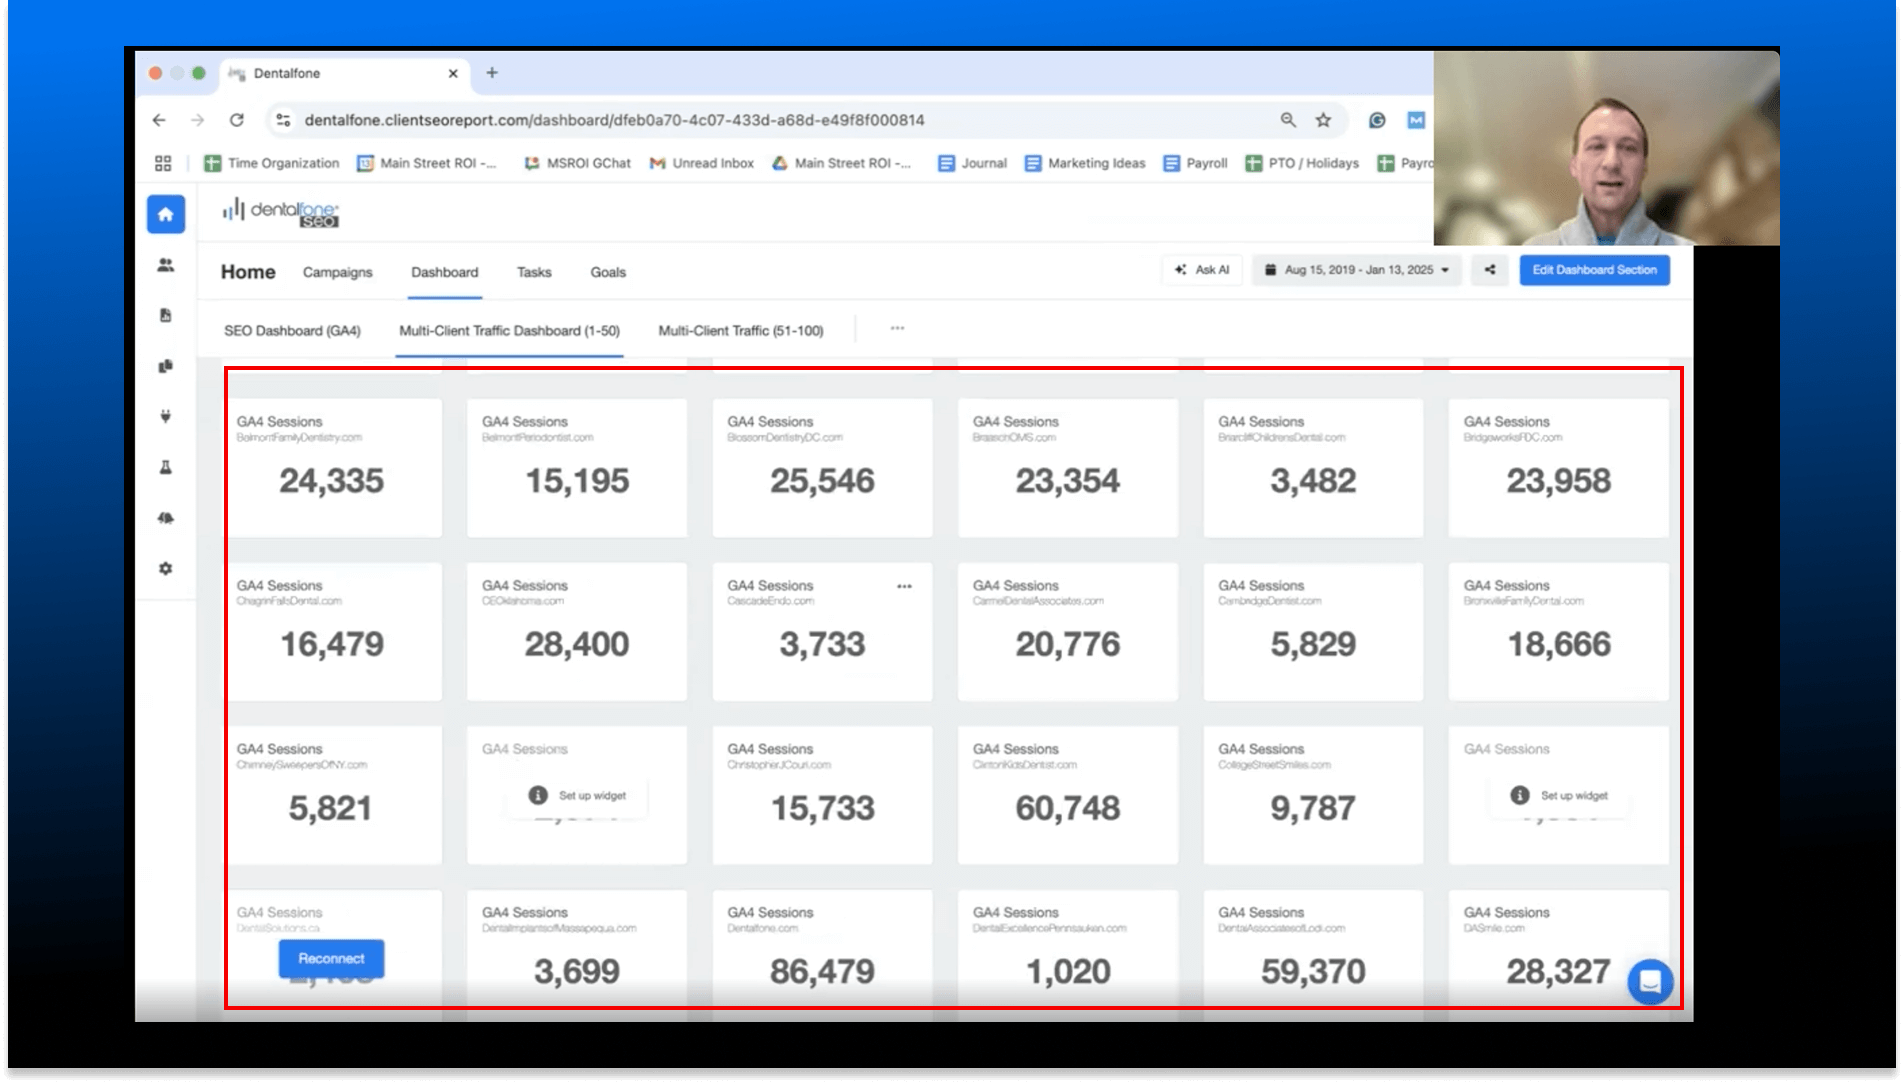Click the 86,479 sessions value
Viewport: 1904px width, 1084px height.
pos(822,971)
